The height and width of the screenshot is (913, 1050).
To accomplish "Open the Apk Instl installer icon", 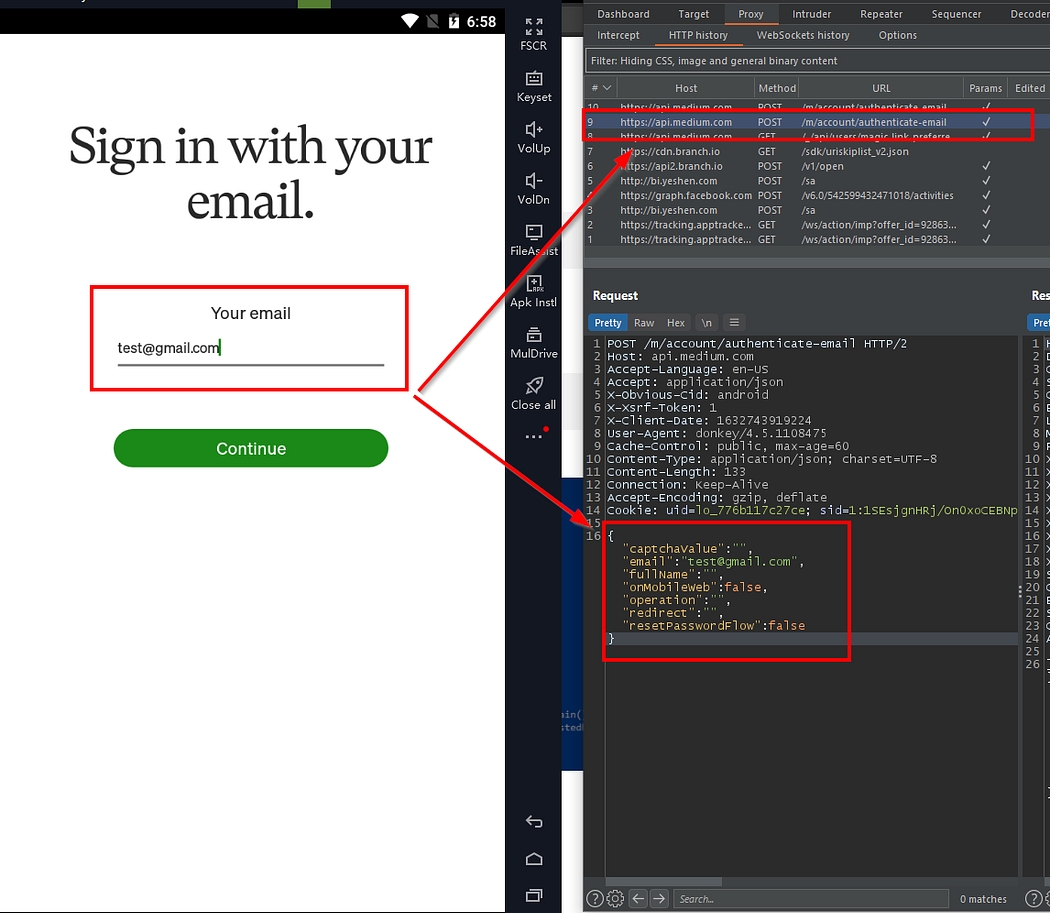I will pyautogui.click(x=534, y=284).
